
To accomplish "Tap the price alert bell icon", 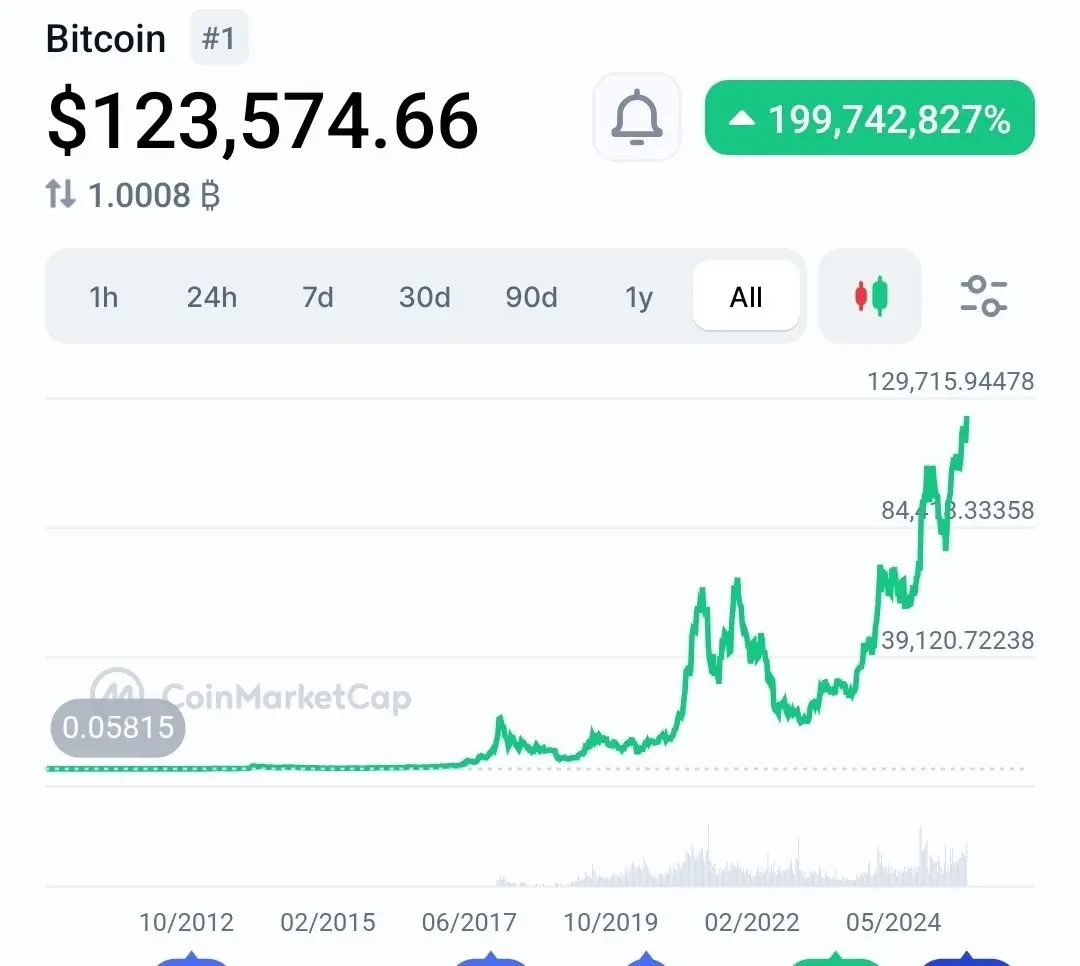I will click(636, 117).
